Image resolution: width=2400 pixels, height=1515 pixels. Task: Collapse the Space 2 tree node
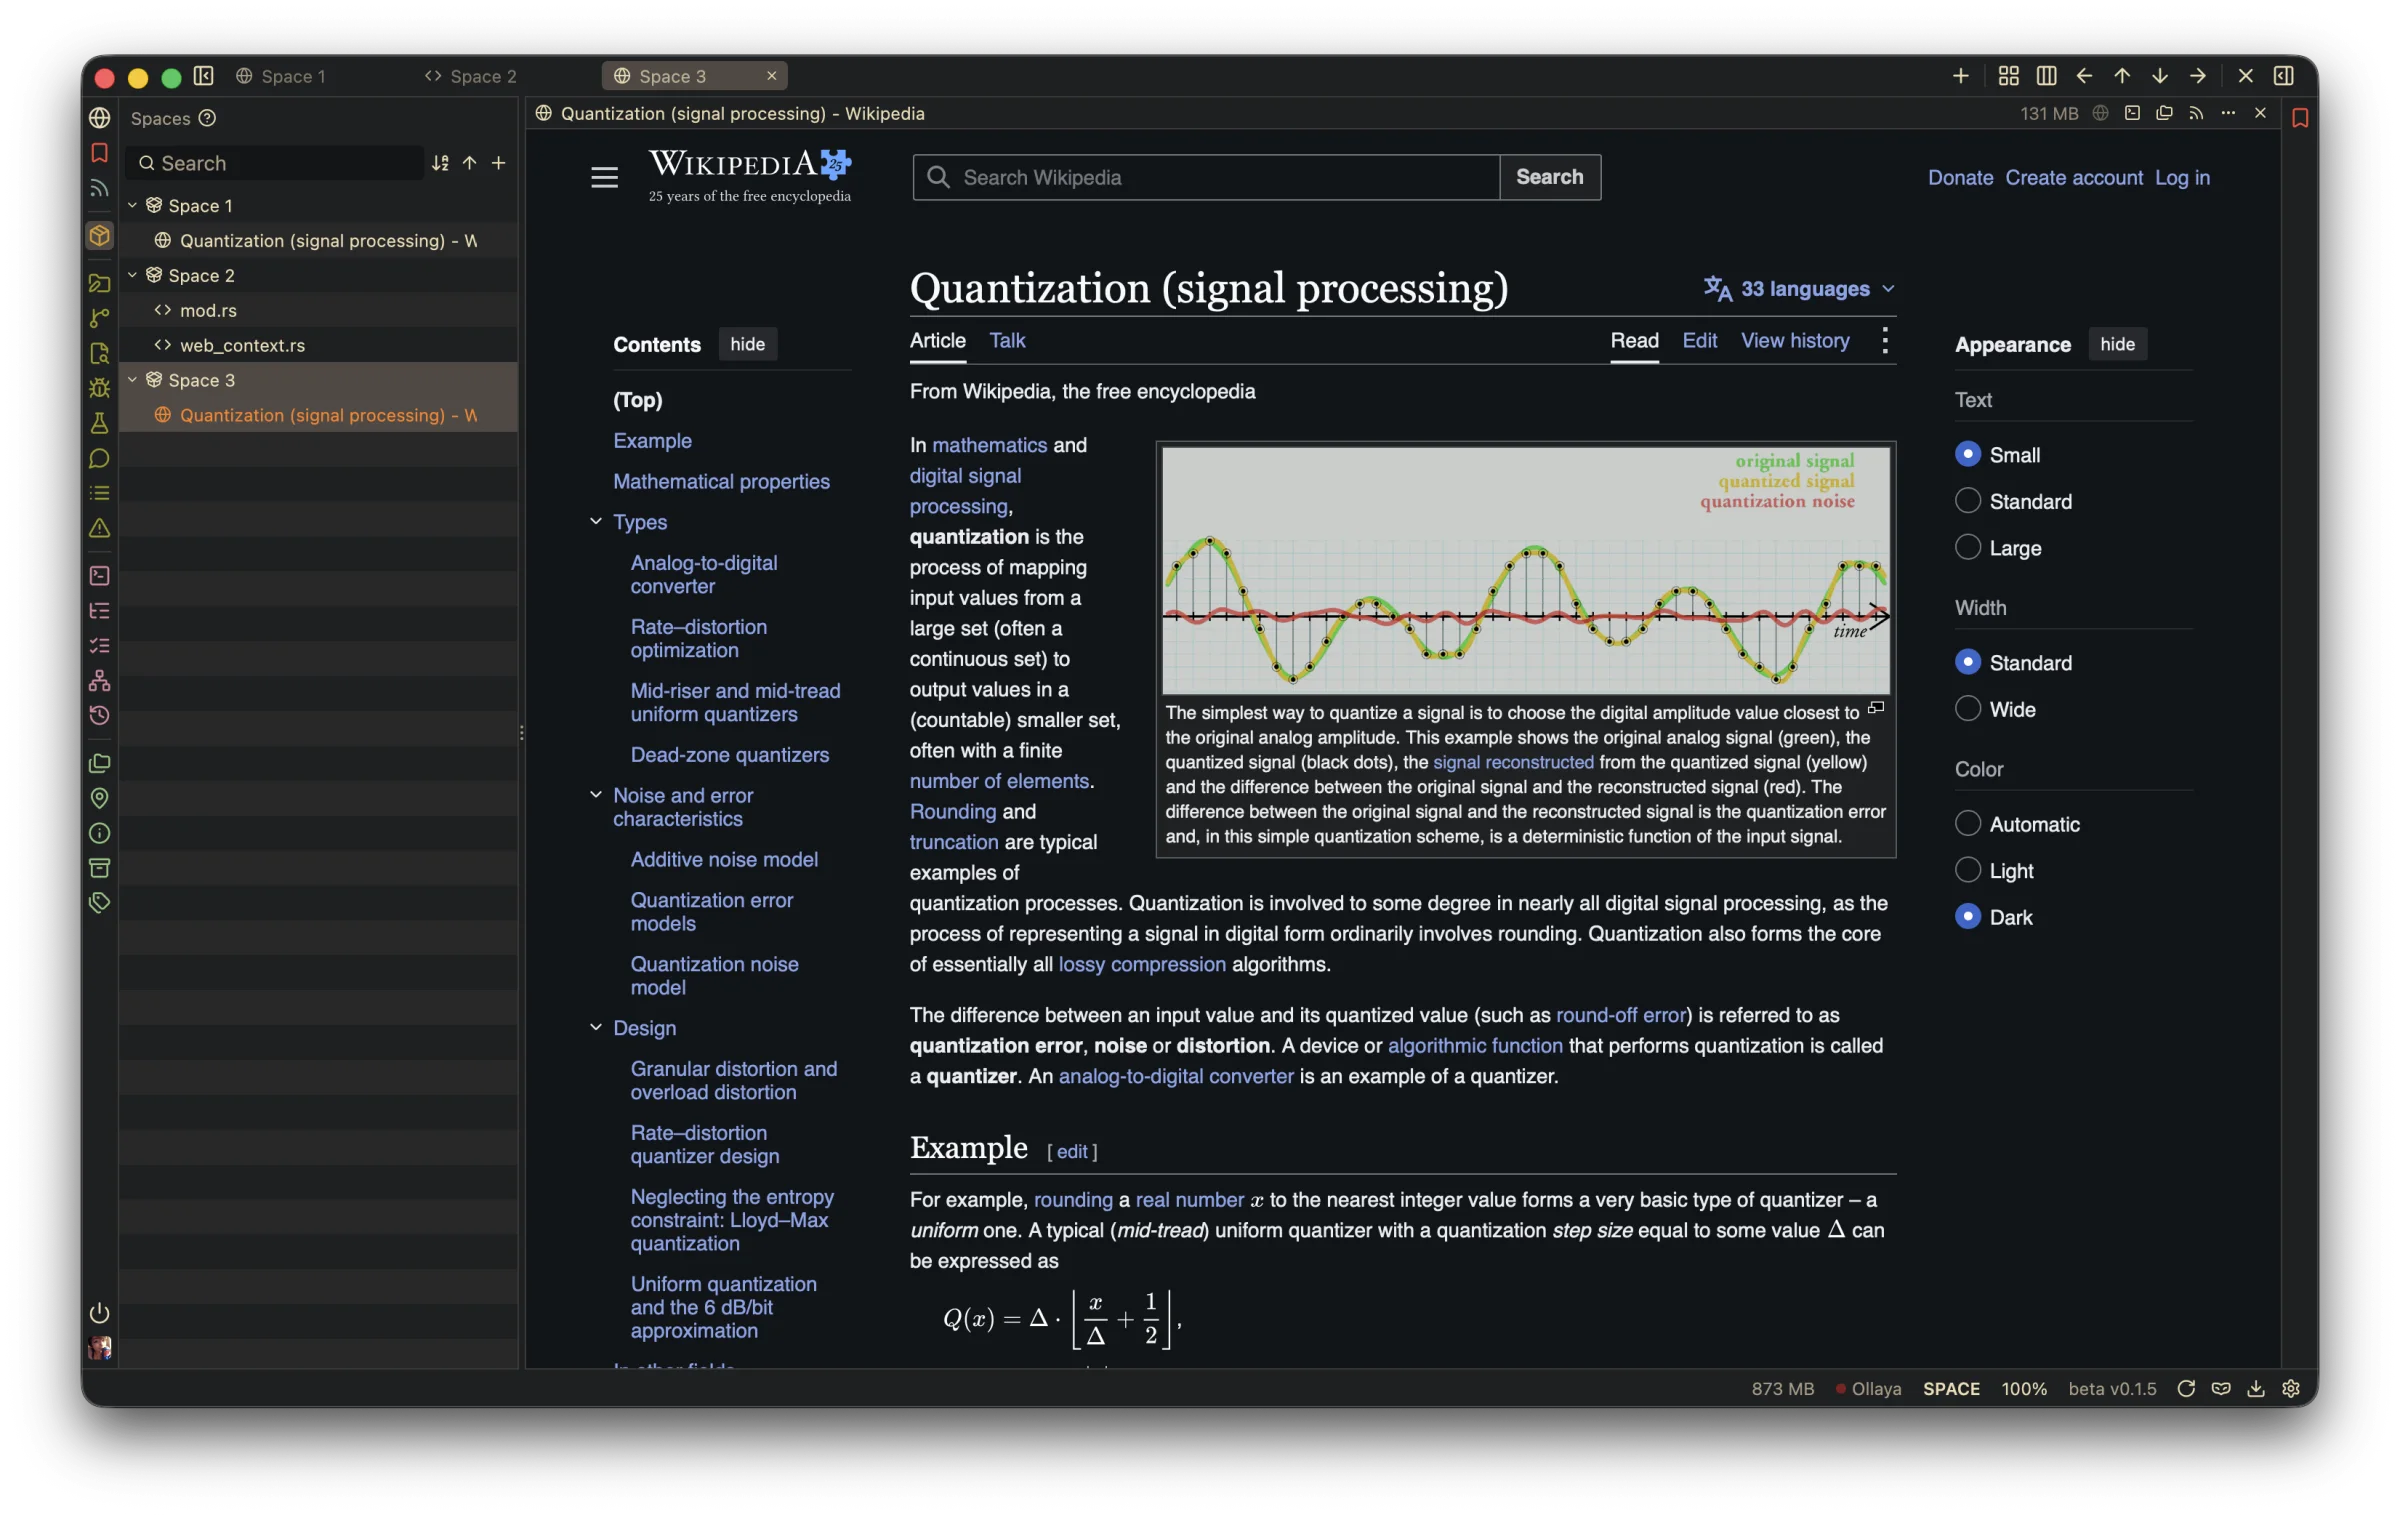pos(132,275)
